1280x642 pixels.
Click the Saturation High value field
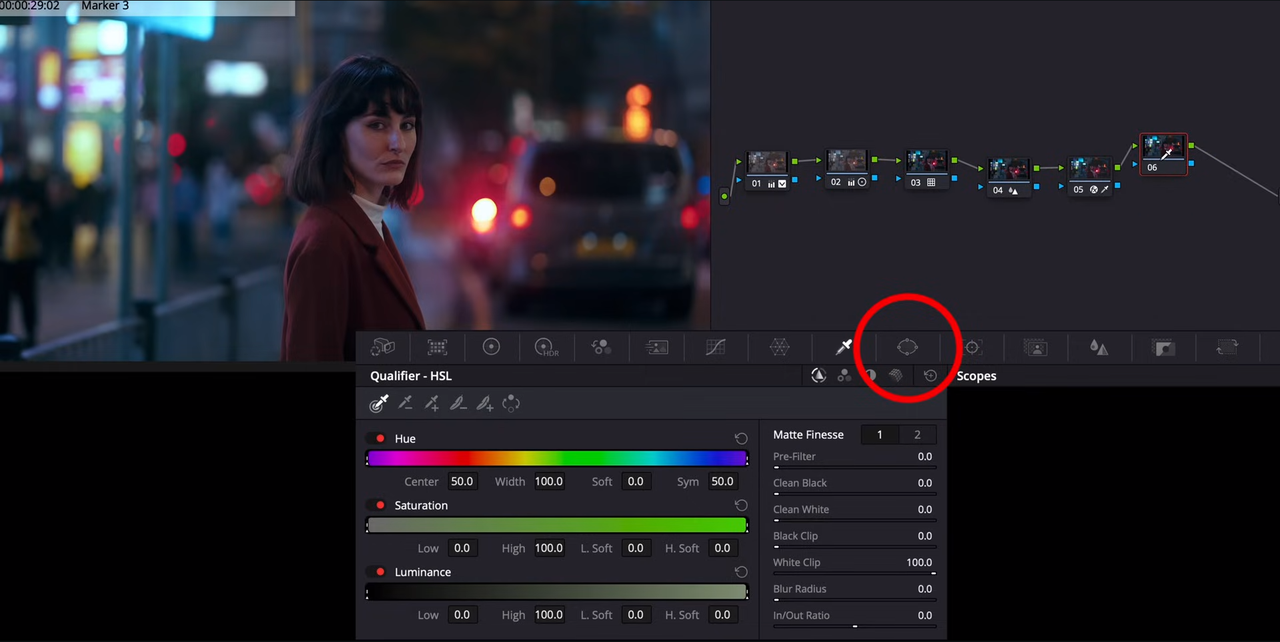pos(549,548)
